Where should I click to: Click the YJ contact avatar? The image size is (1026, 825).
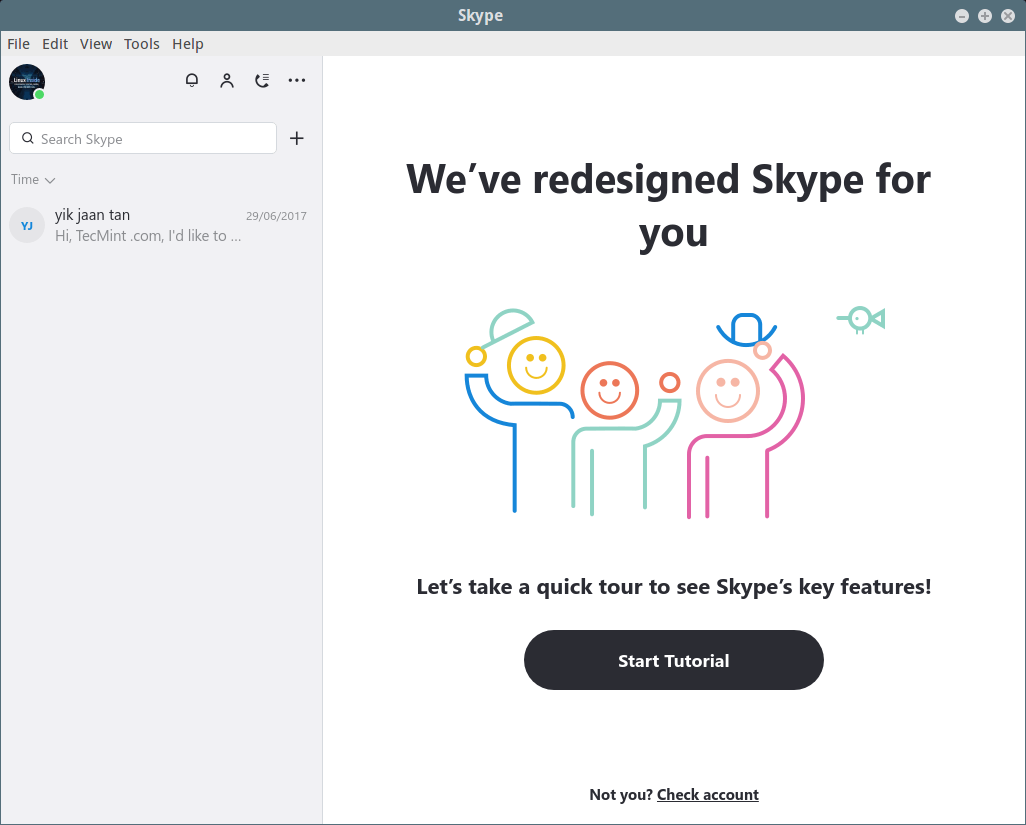27,226
